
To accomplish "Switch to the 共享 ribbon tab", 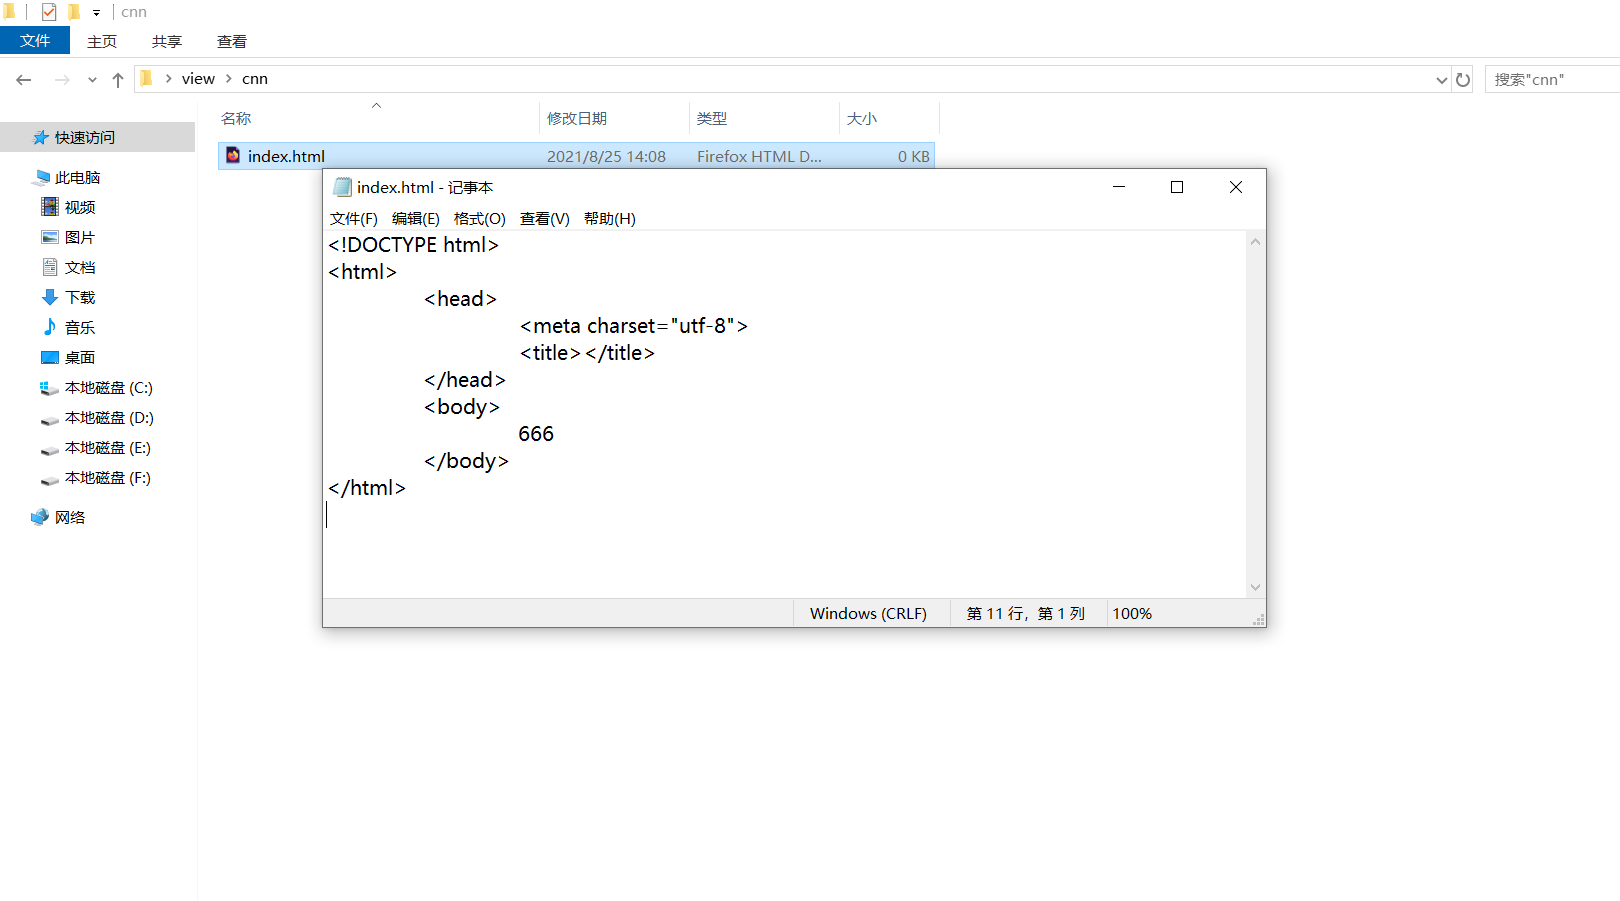I will tap(167, 41).
